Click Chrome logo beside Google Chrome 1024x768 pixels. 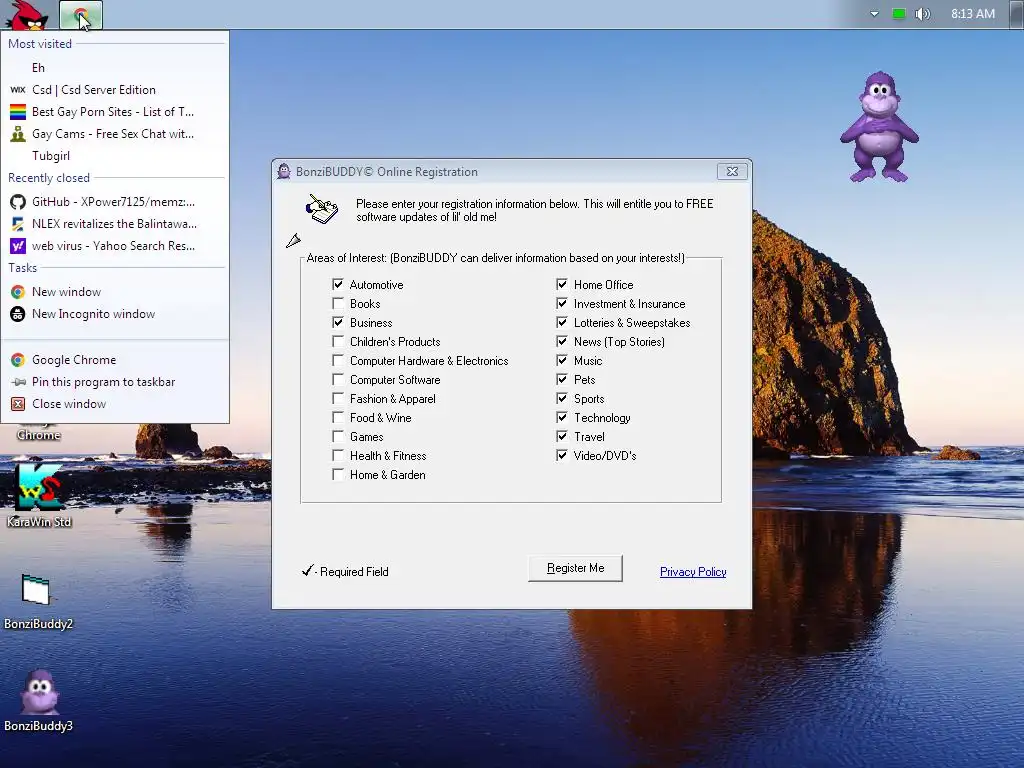[x=18, y=360]
